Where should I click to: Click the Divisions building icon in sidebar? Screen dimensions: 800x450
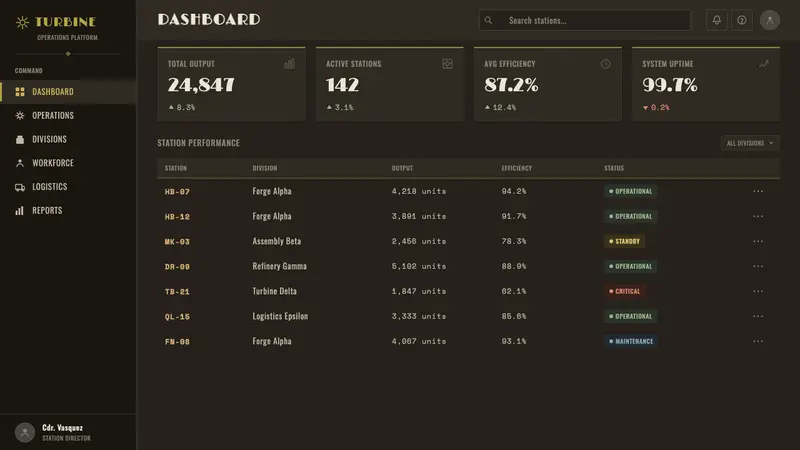[20, 139]
